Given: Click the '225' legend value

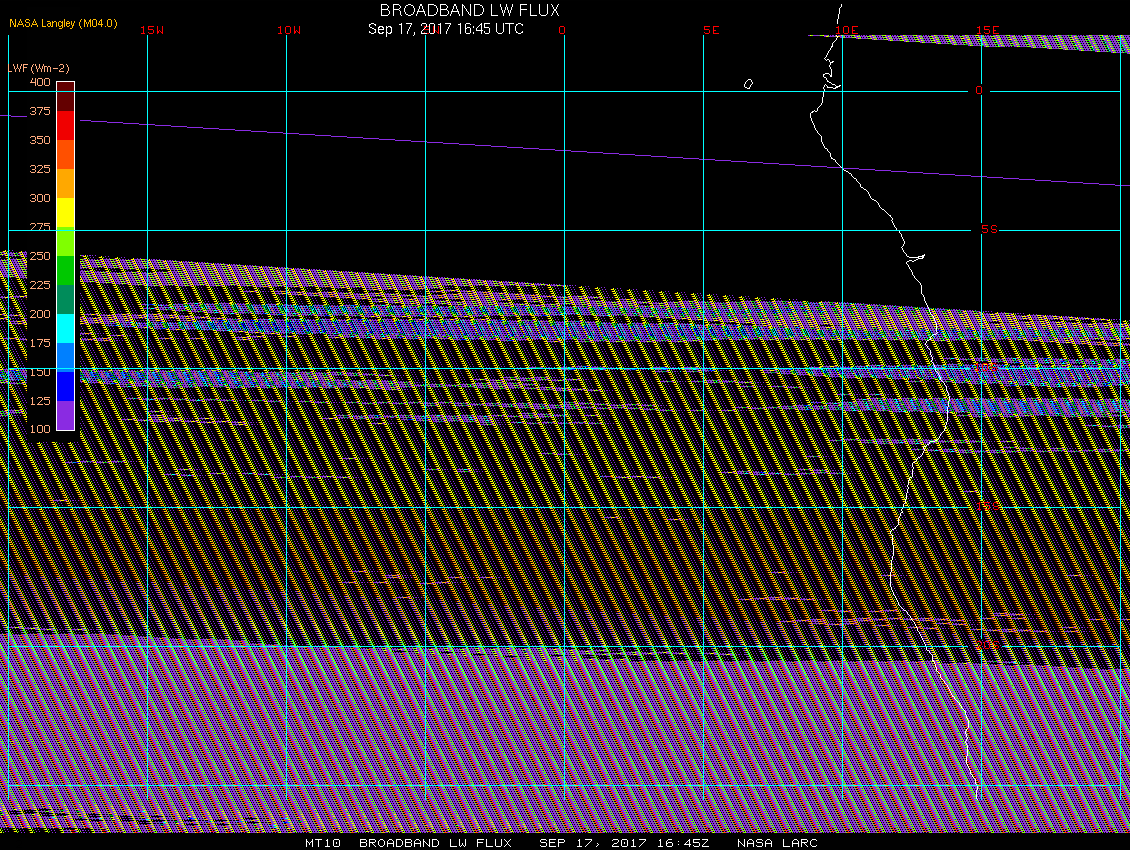Looking at the screenshot, I should point(40,285).
